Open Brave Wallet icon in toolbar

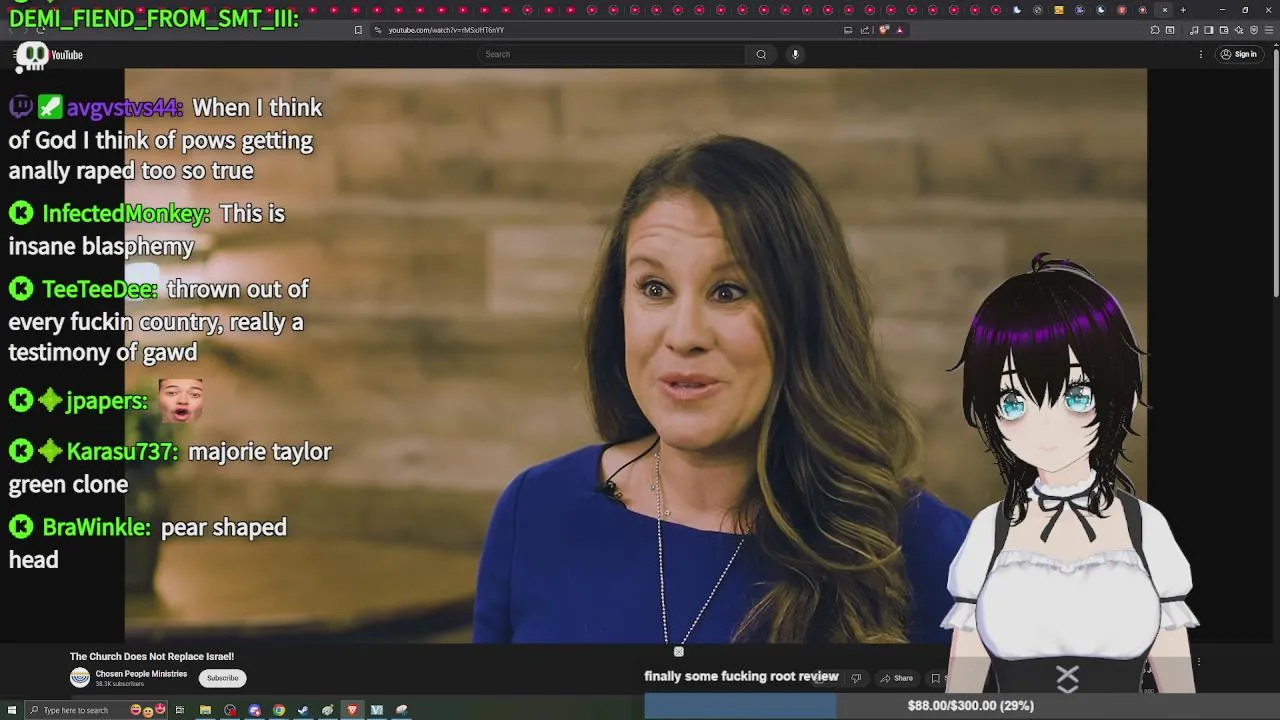coord(1224,30)
